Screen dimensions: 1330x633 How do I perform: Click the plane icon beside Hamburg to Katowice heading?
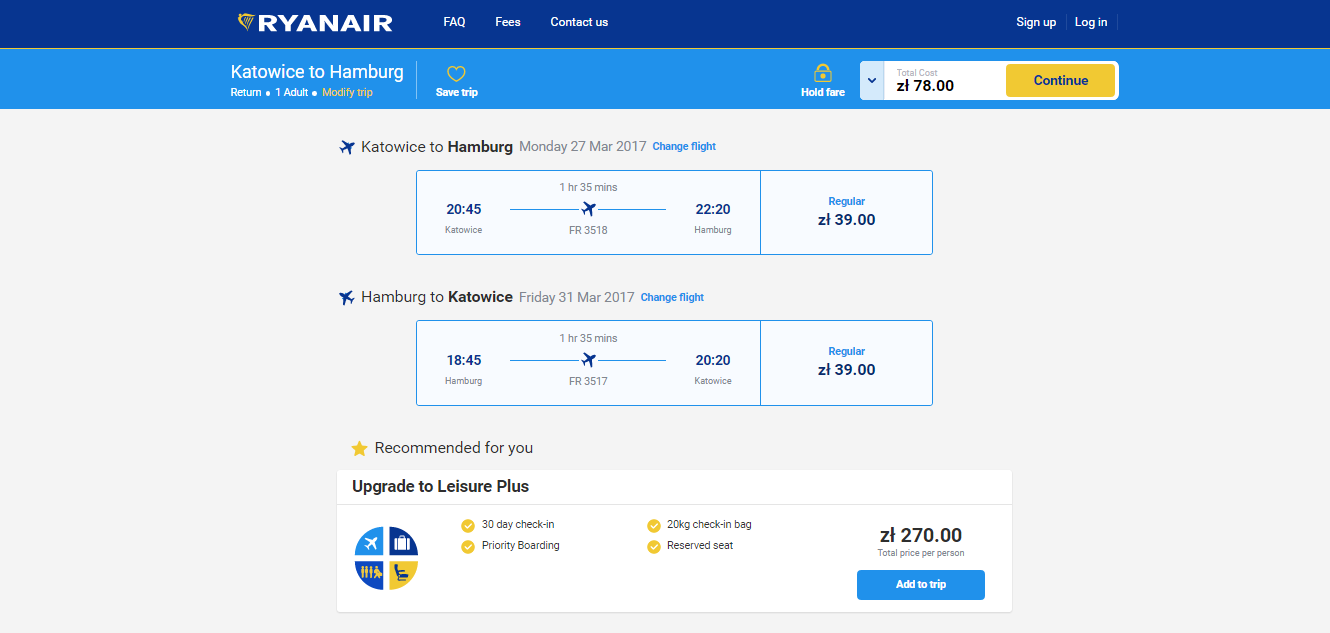(x=347, y=298)
